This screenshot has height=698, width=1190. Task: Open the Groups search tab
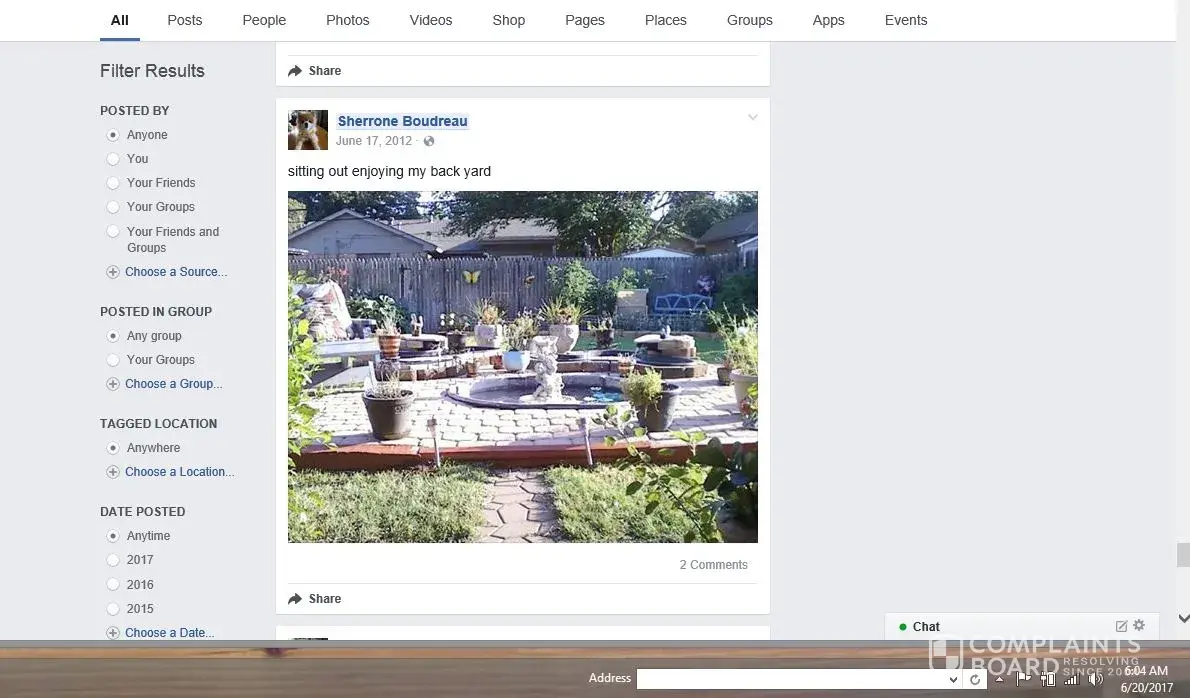click(749, 20)
